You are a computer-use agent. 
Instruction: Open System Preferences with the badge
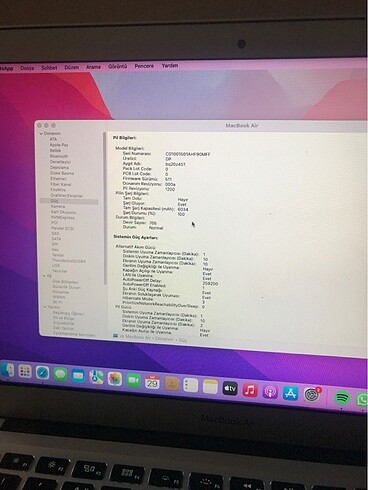tap(312, 395)
